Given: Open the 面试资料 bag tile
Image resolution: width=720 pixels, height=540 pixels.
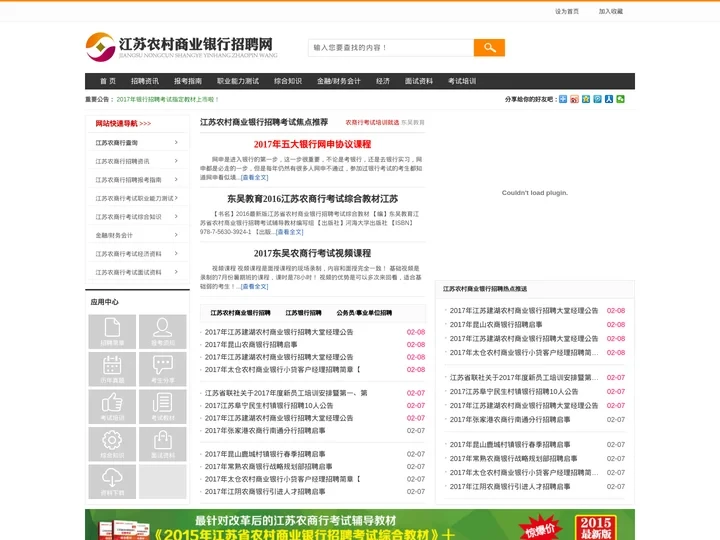Looking at the screenshot, I should [163, 444].
